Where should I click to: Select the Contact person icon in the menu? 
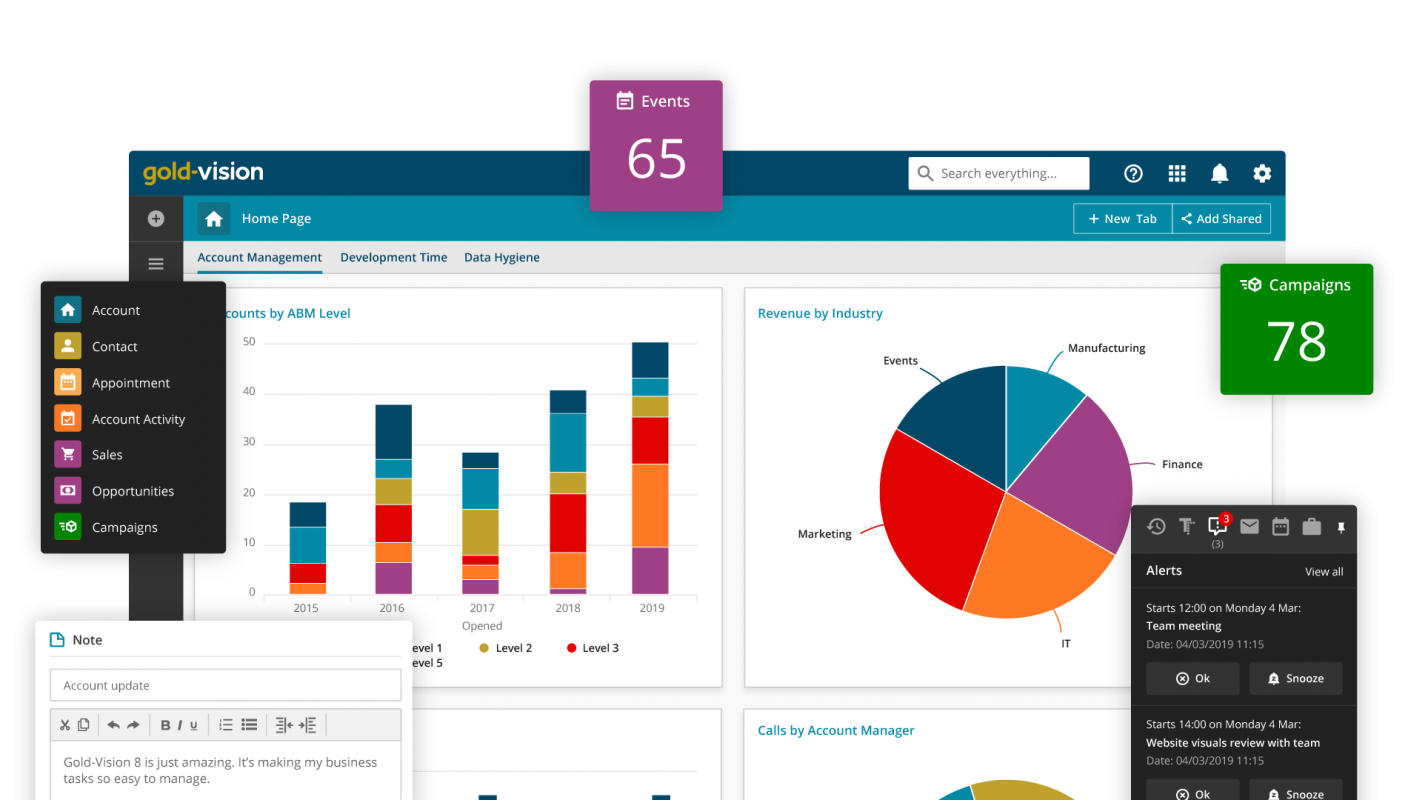[67, 346]
